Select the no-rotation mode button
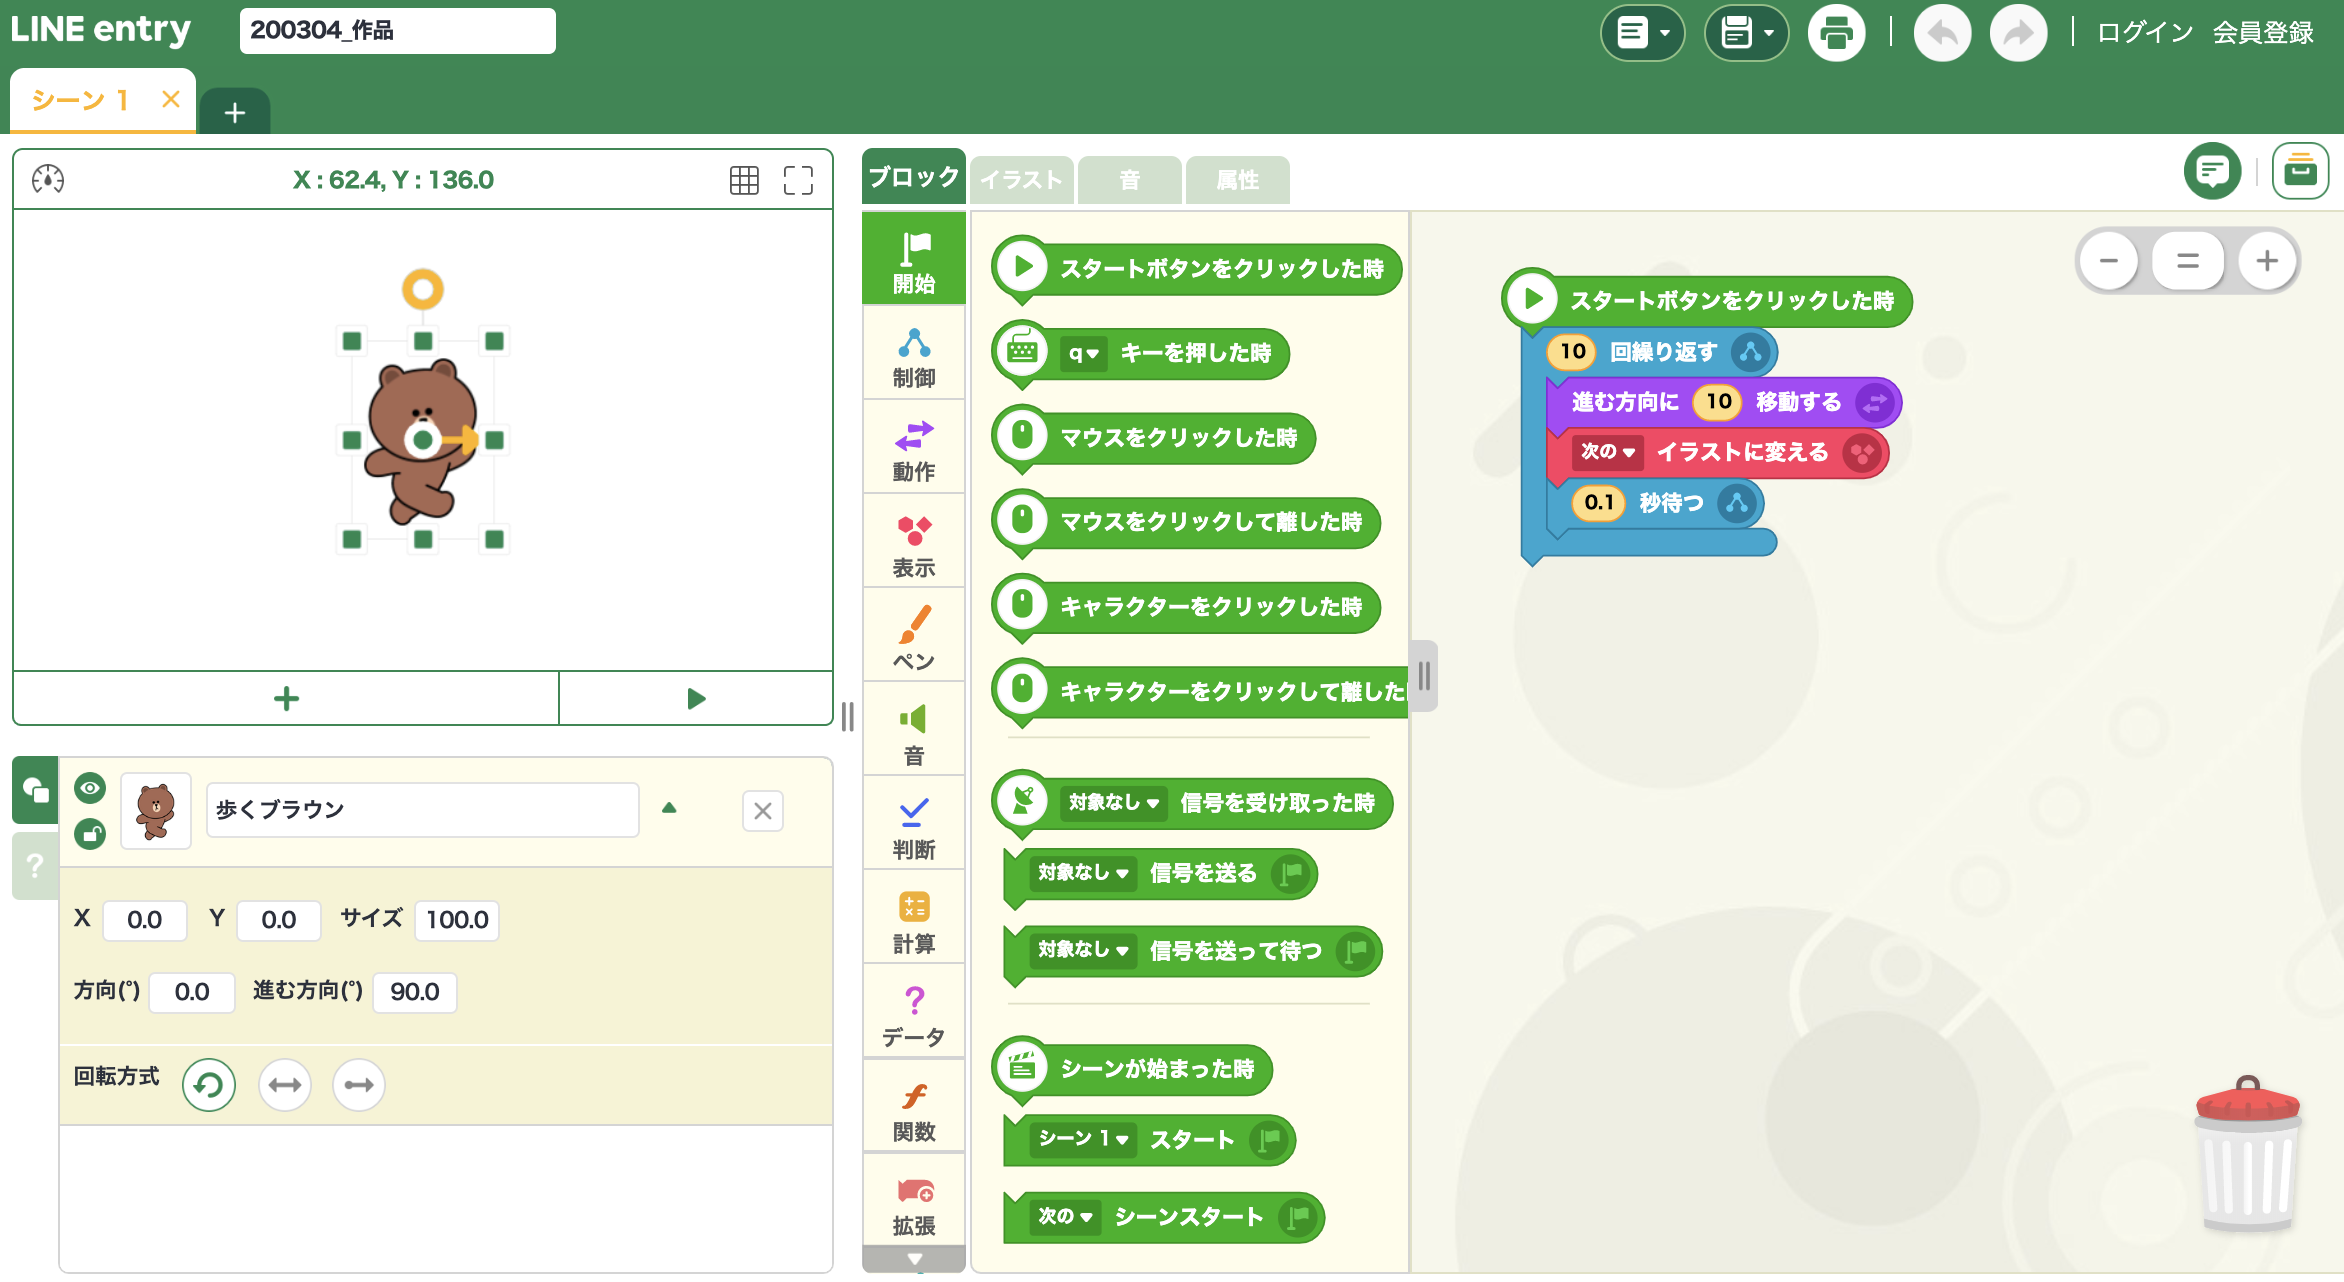This screenshot has width=2344, height=1282. pos(359,1085)
